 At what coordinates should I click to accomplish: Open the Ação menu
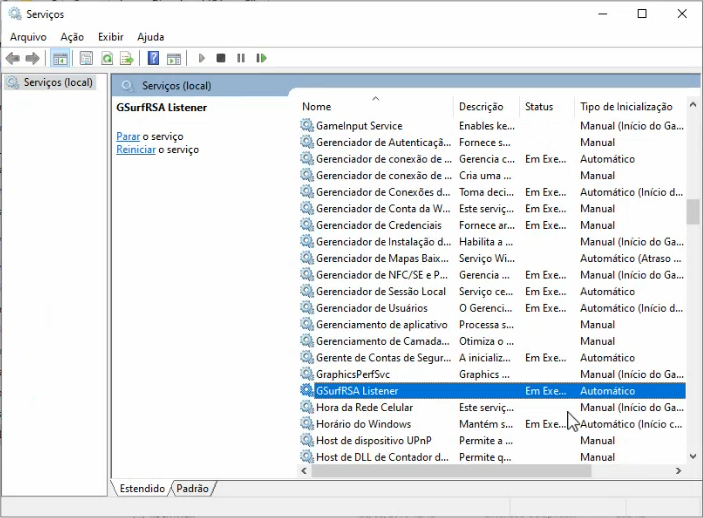click(x=72, y=37)
